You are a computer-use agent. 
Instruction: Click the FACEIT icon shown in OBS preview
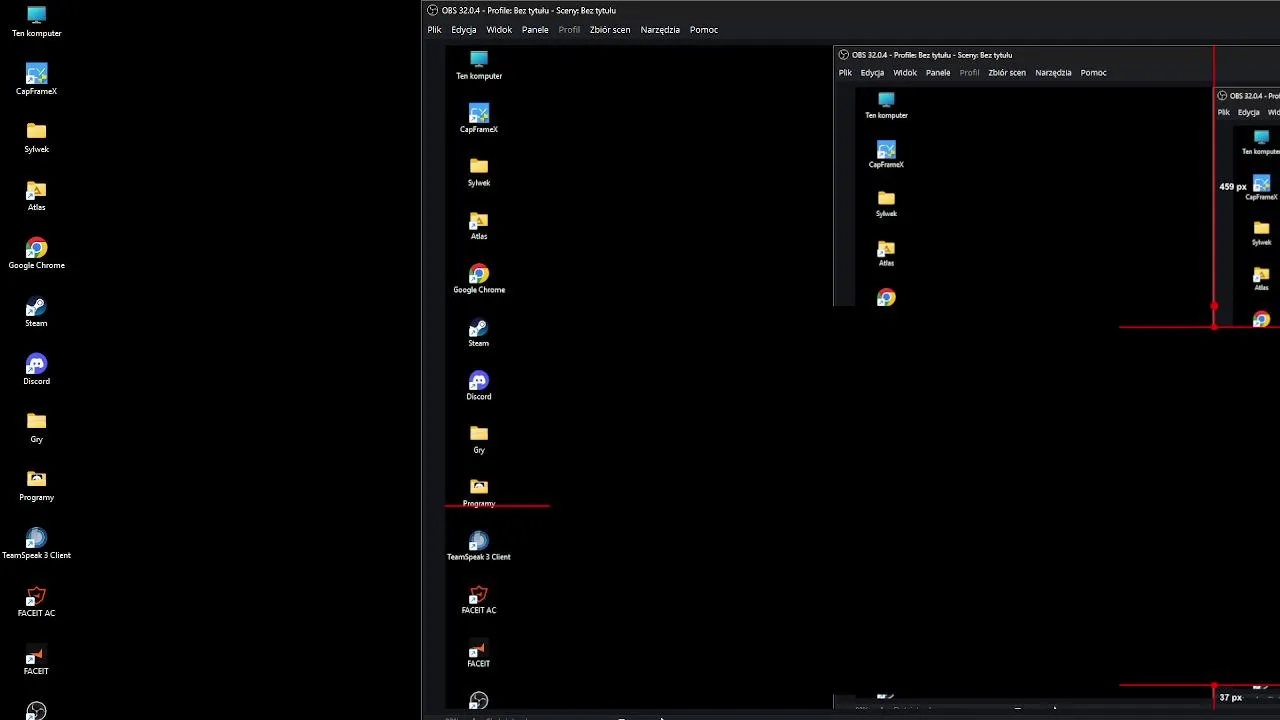click(x=479, y=652)
